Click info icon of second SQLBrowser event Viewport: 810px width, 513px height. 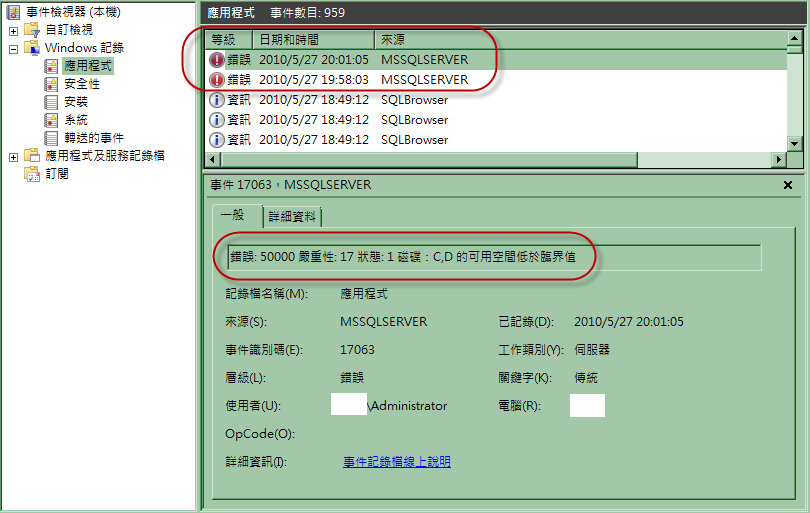(x=216, y=120)
